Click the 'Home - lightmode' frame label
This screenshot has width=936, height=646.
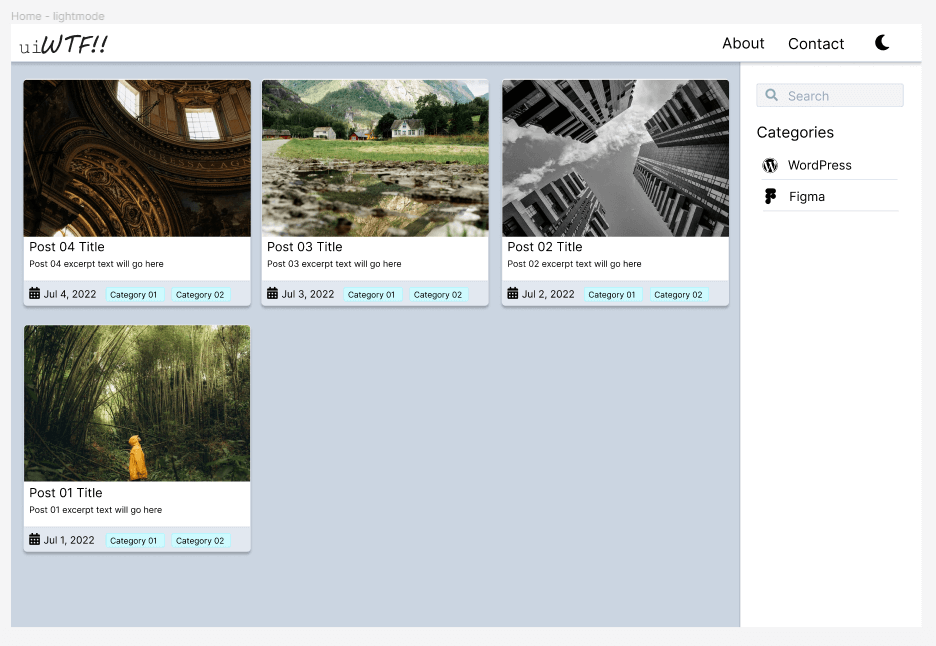58,16
